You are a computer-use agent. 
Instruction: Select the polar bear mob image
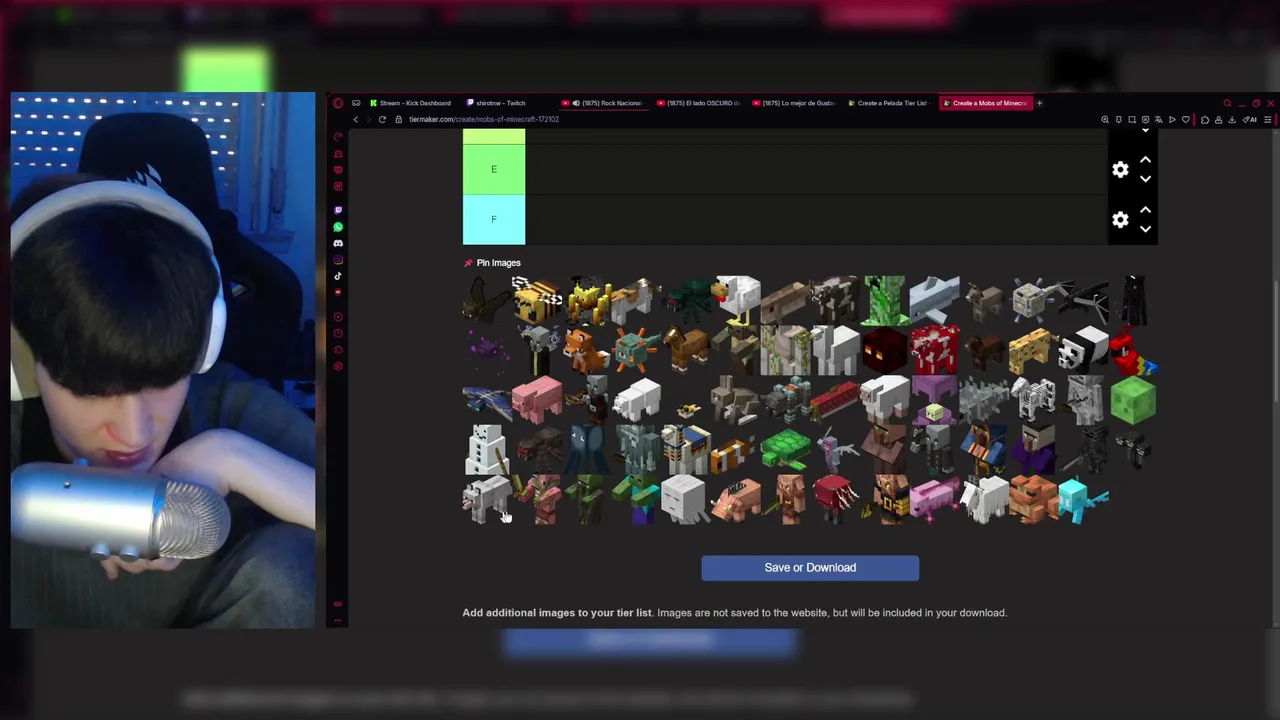click(x=637, y=401)
